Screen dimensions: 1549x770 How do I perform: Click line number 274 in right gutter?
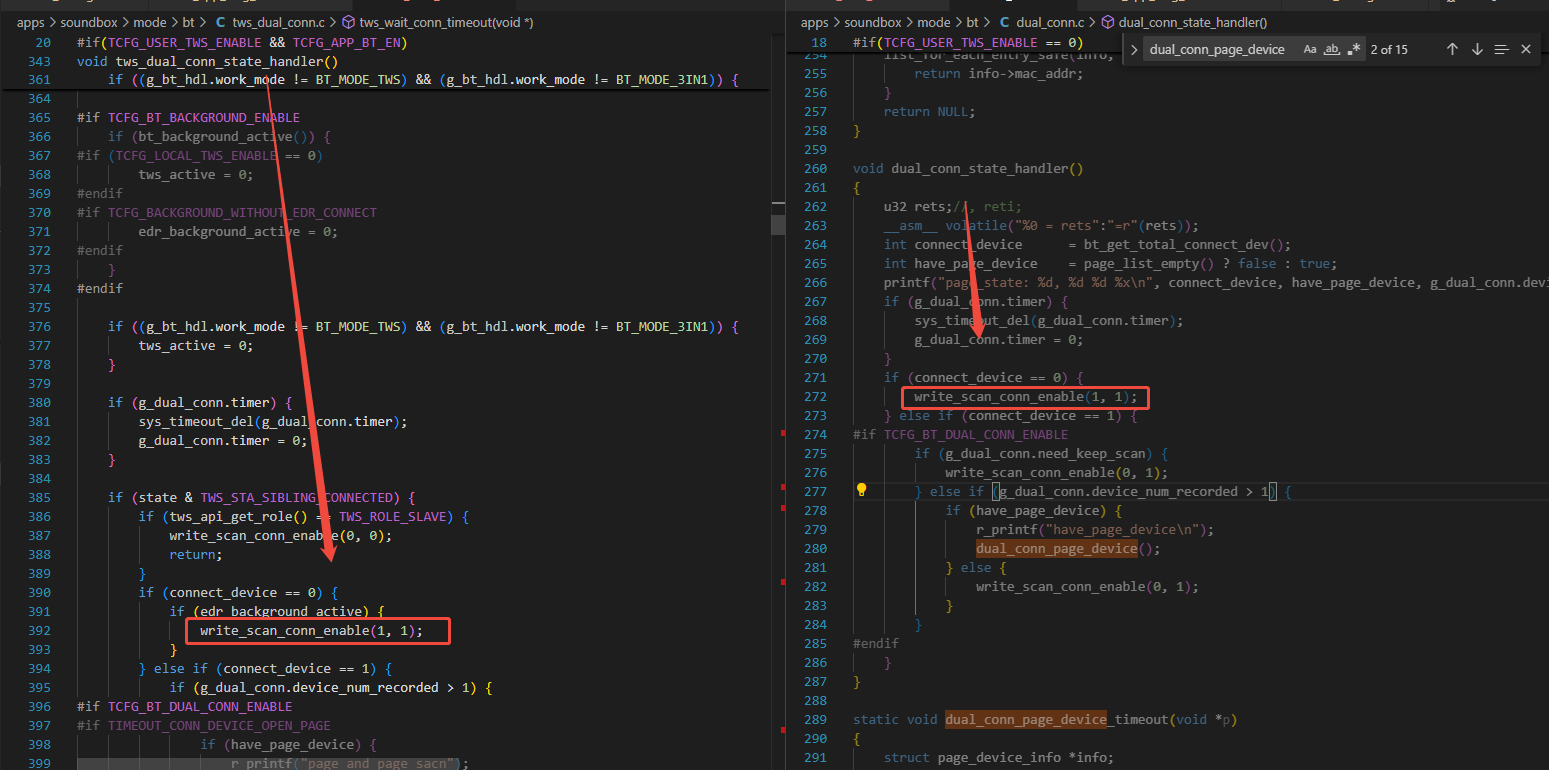(815, 434)
